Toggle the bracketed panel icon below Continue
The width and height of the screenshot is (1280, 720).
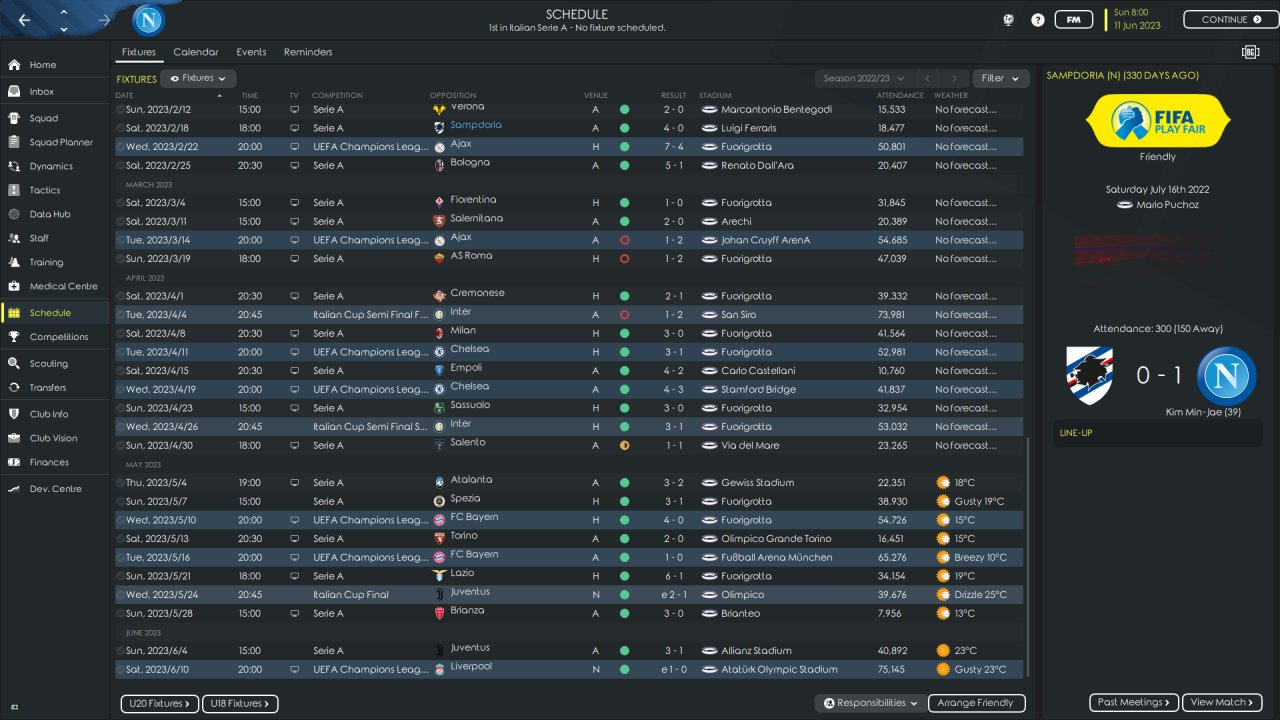click(1250, 52)
